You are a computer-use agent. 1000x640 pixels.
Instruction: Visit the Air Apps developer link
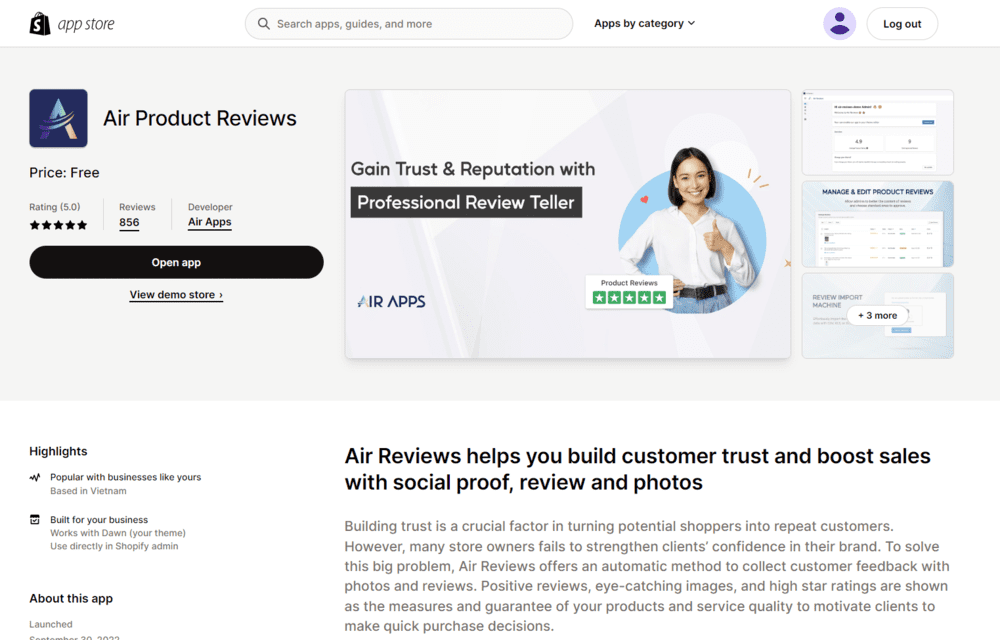tap(210, 223)
